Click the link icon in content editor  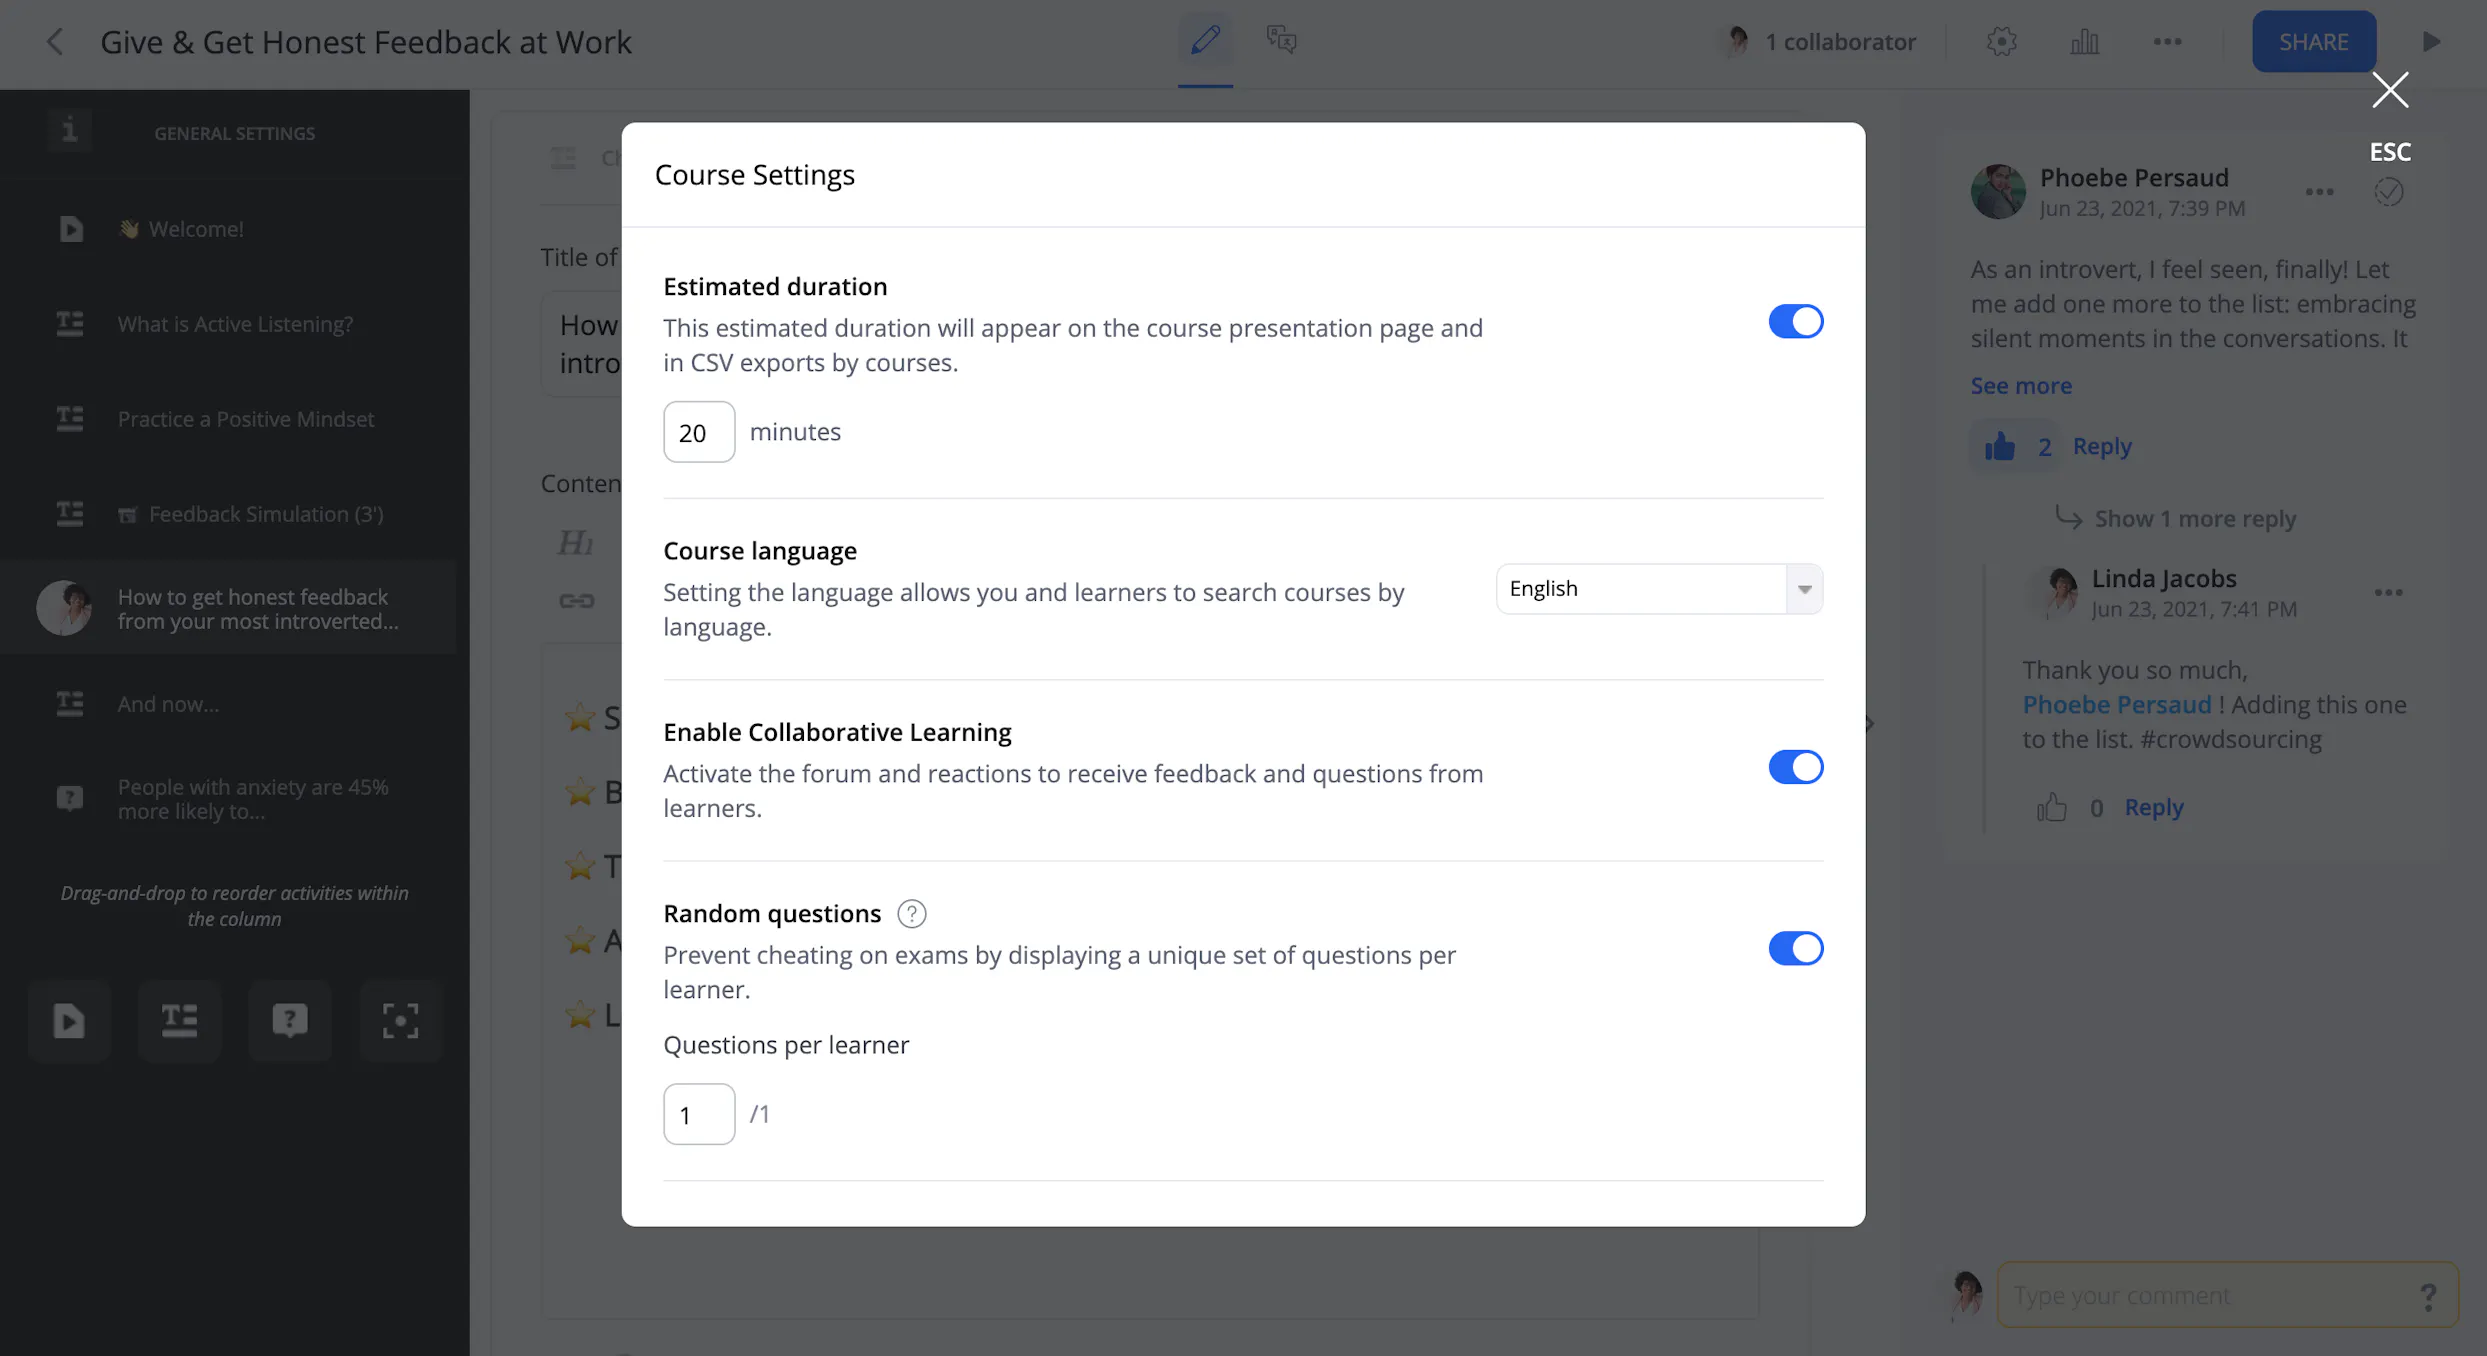tap(576, 601)
